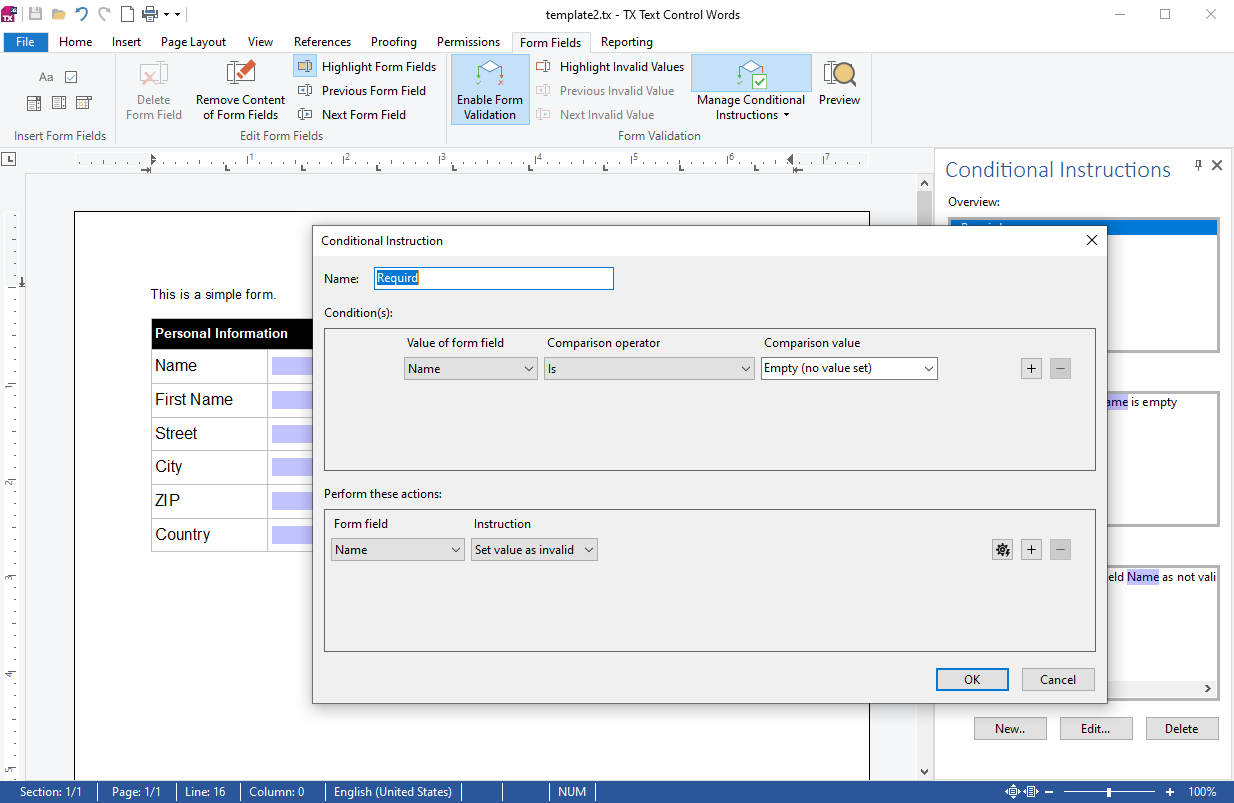Screen dimensions: 1234x803
Task: Confirm dialog with OK button
Action: click(972, 679)
